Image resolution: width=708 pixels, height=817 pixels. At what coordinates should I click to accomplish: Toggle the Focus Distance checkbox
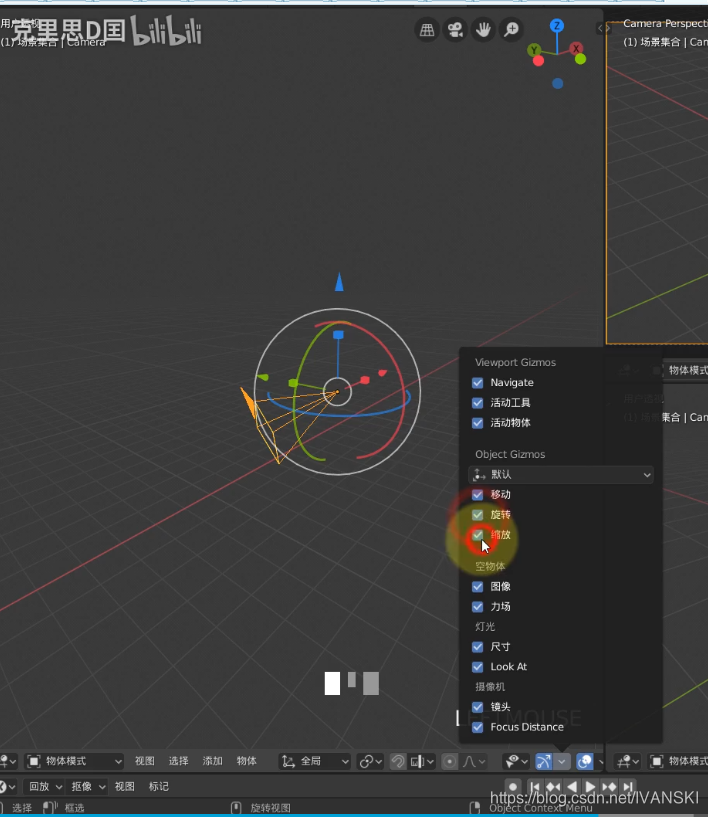pyautogui.click(x=477, y=727)
